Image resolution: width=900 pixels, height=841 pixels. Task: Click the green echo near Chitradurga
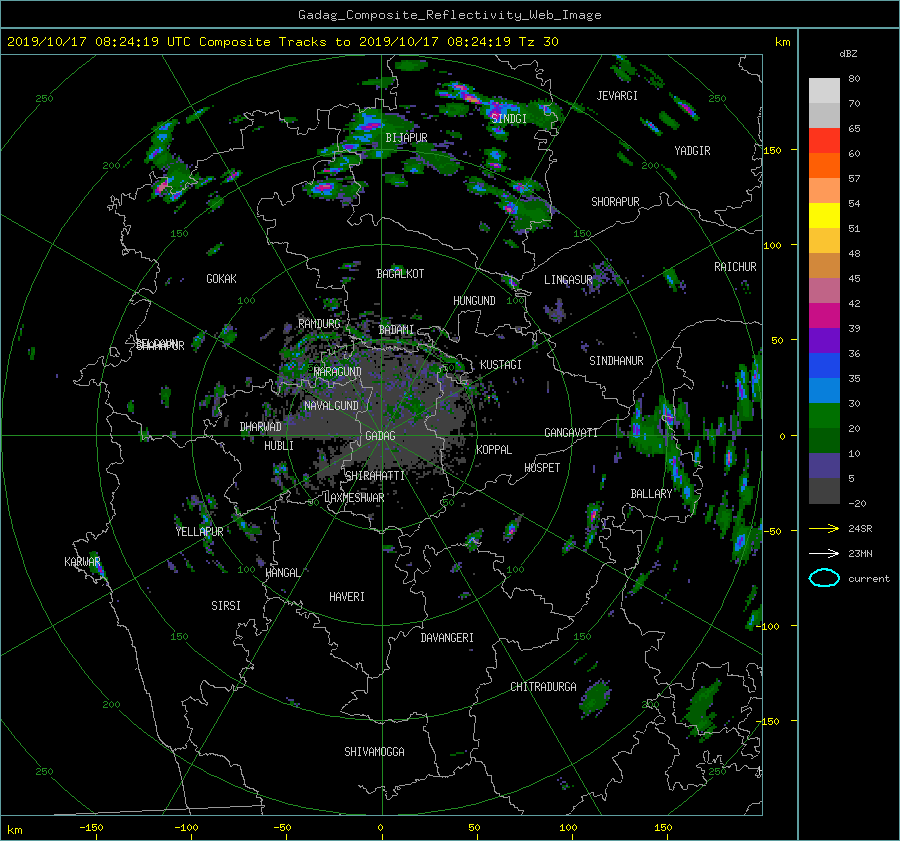(595, 697)
